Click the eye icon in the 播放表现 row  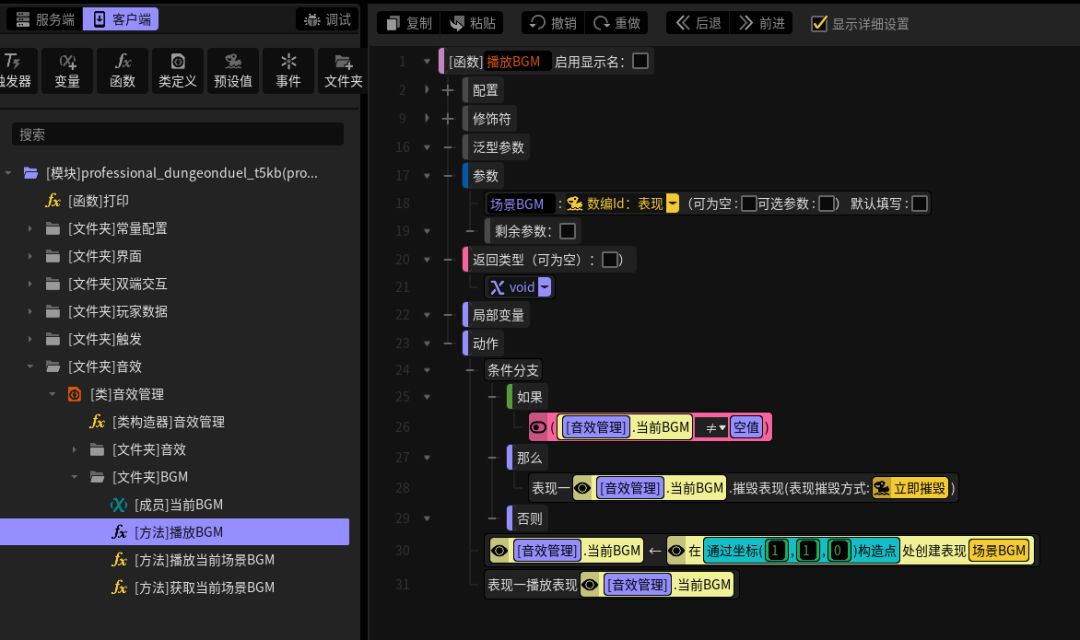[590, 585]
